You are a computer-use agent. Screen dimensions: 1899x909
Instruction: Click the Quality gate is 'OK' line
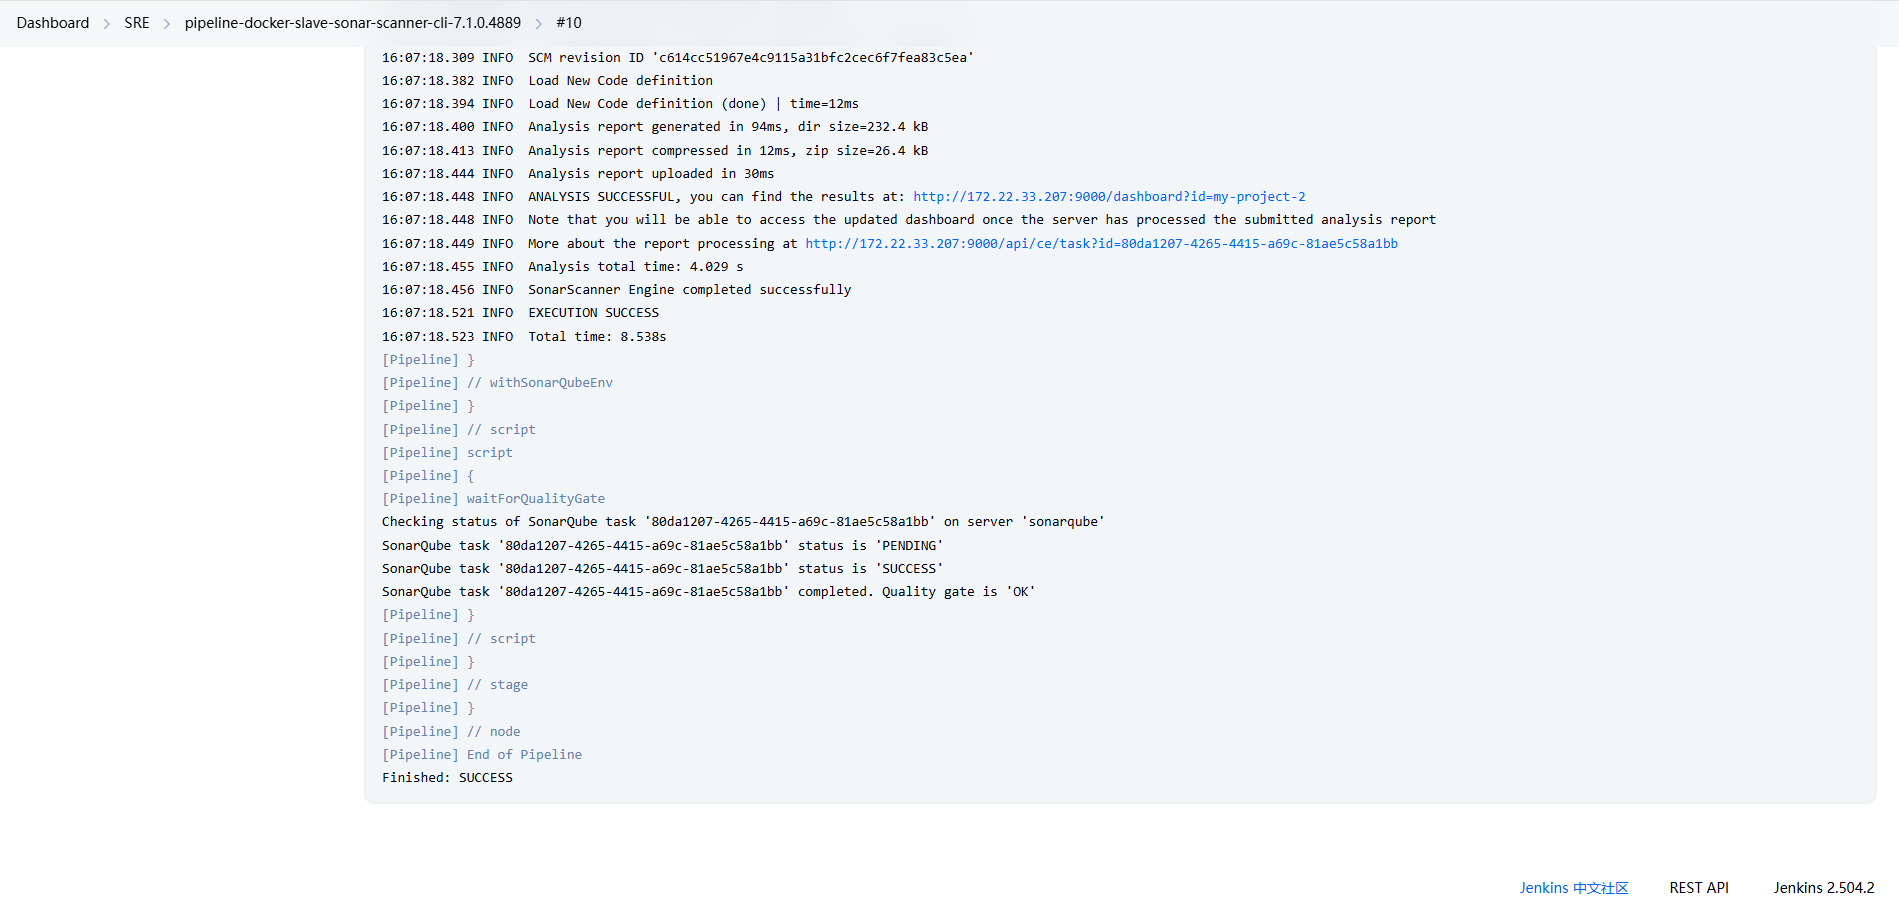708,592
